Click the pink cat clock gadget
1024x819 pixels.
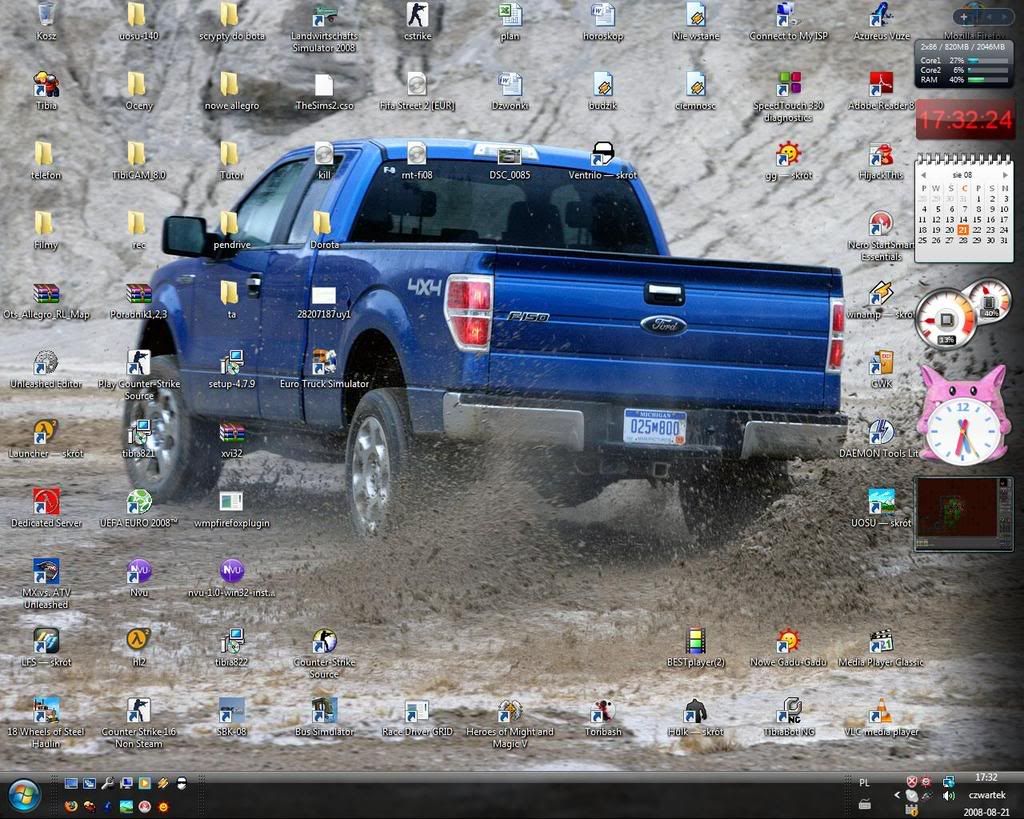coord(963,416)
